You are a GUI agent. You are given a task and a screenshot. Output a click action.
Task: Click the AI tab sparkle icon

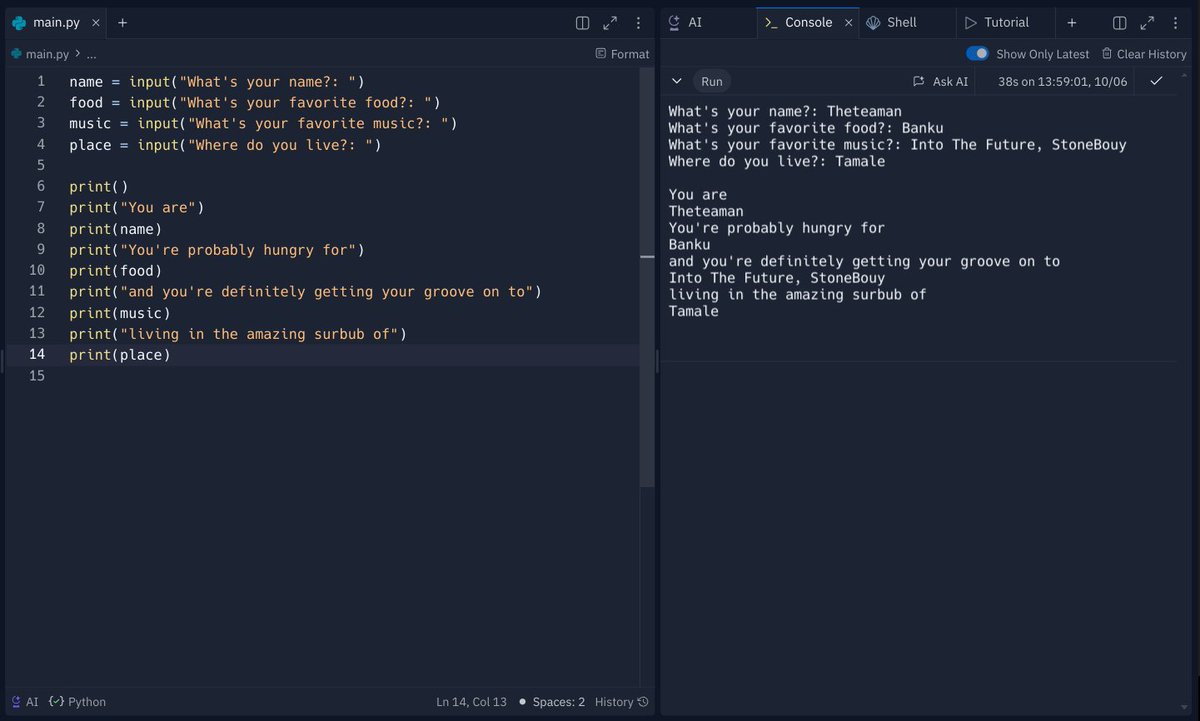[674, 22]
